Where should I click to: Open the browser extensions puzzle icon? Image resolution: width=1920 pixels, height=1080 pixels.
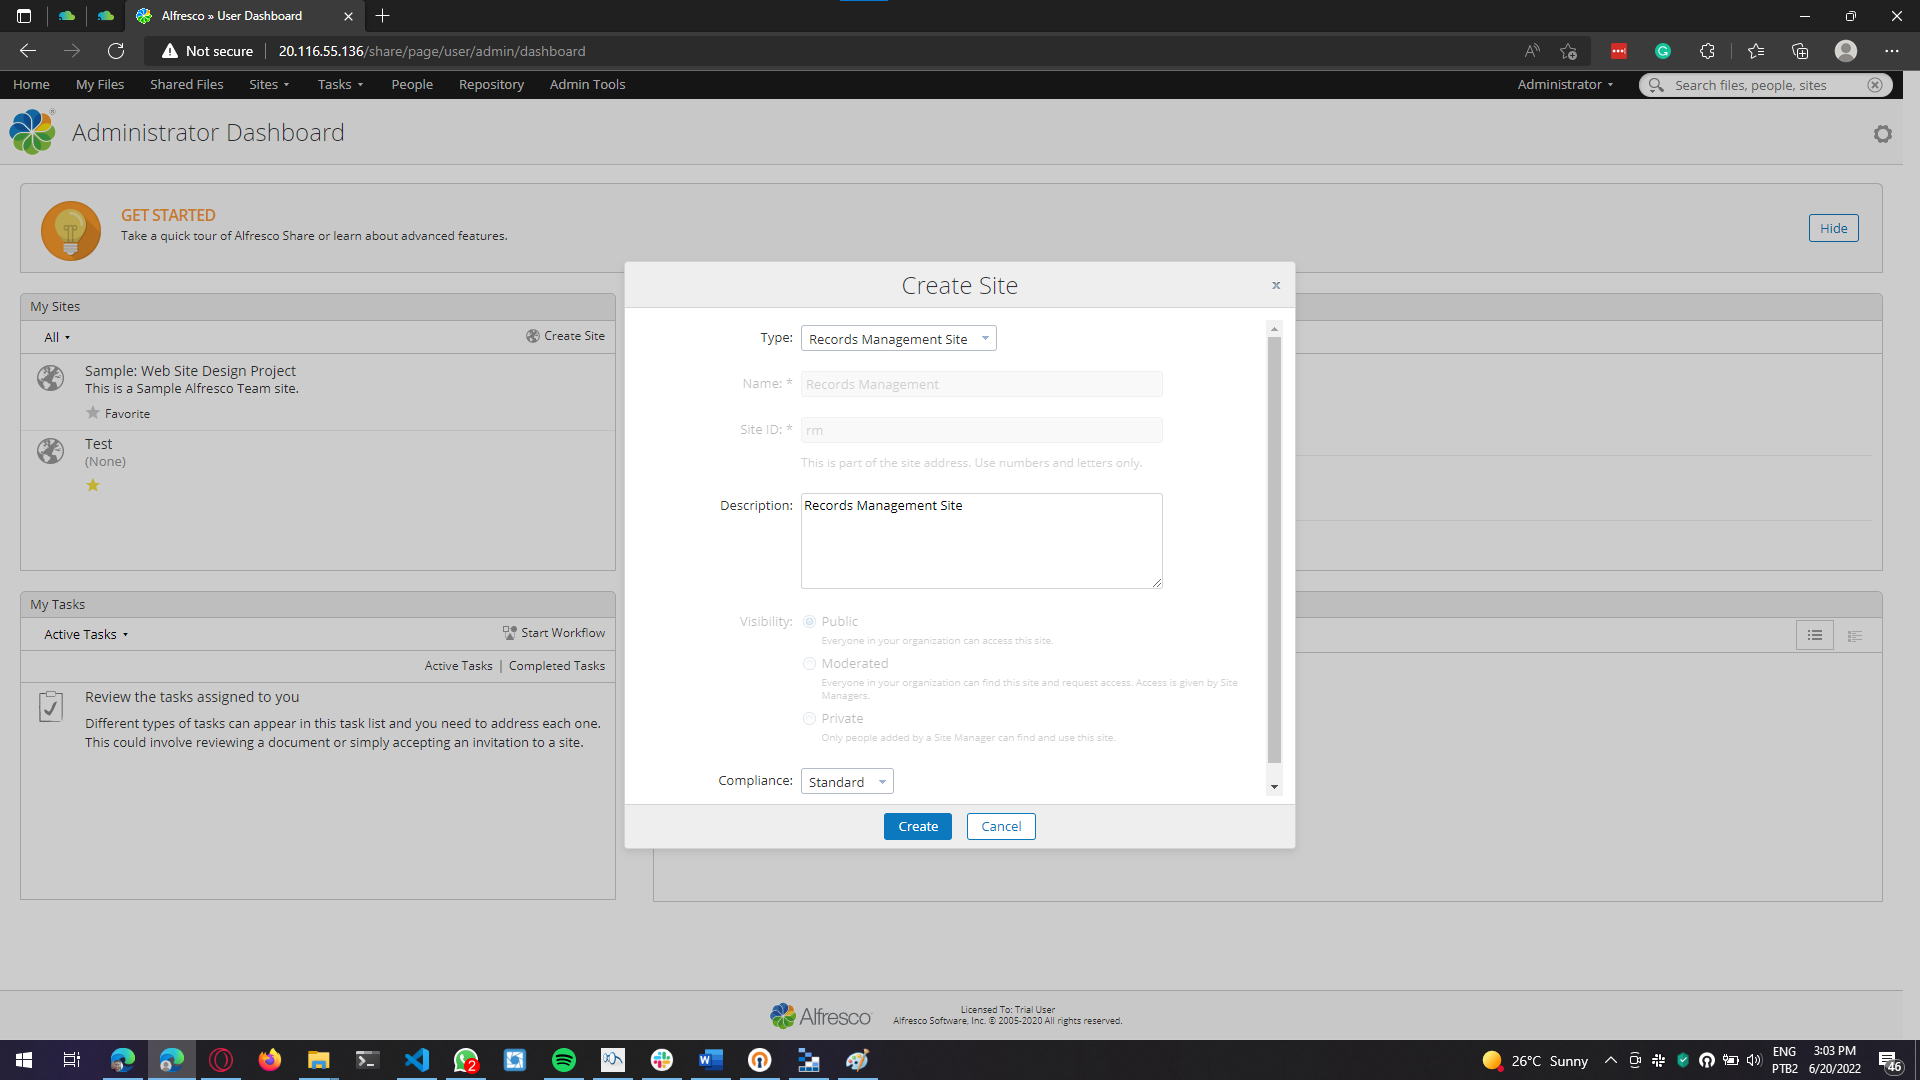click(1707, 51)
